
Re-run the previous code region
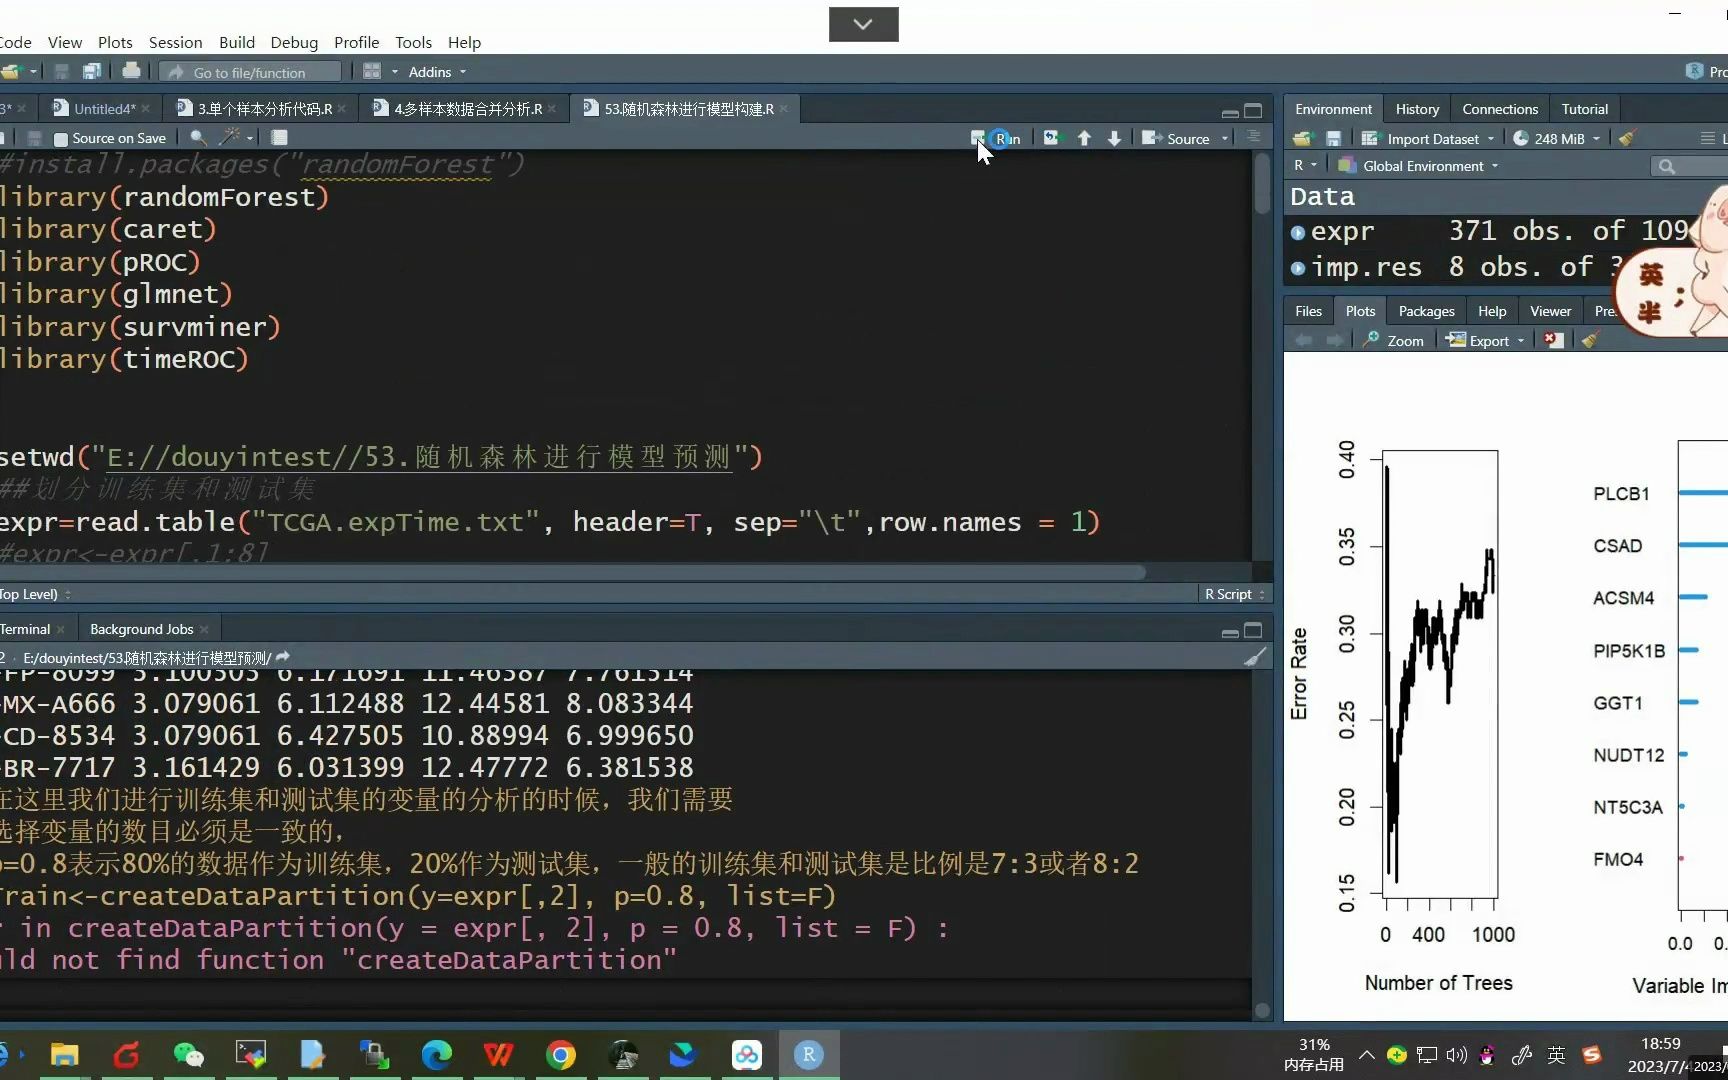[x=1051, y=138]
